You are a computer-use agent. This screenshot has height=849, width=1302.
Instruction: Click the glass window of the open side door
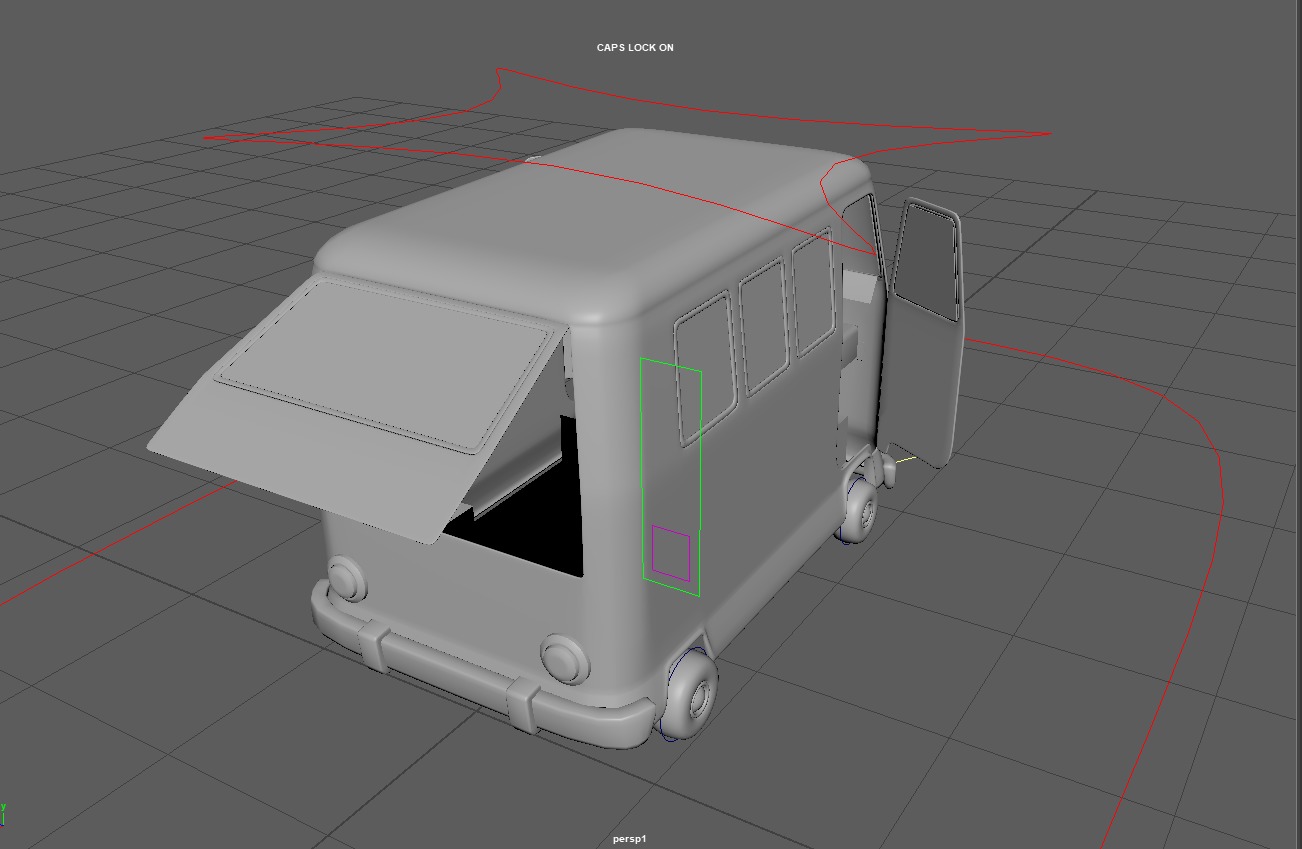[x=927, y=262]
